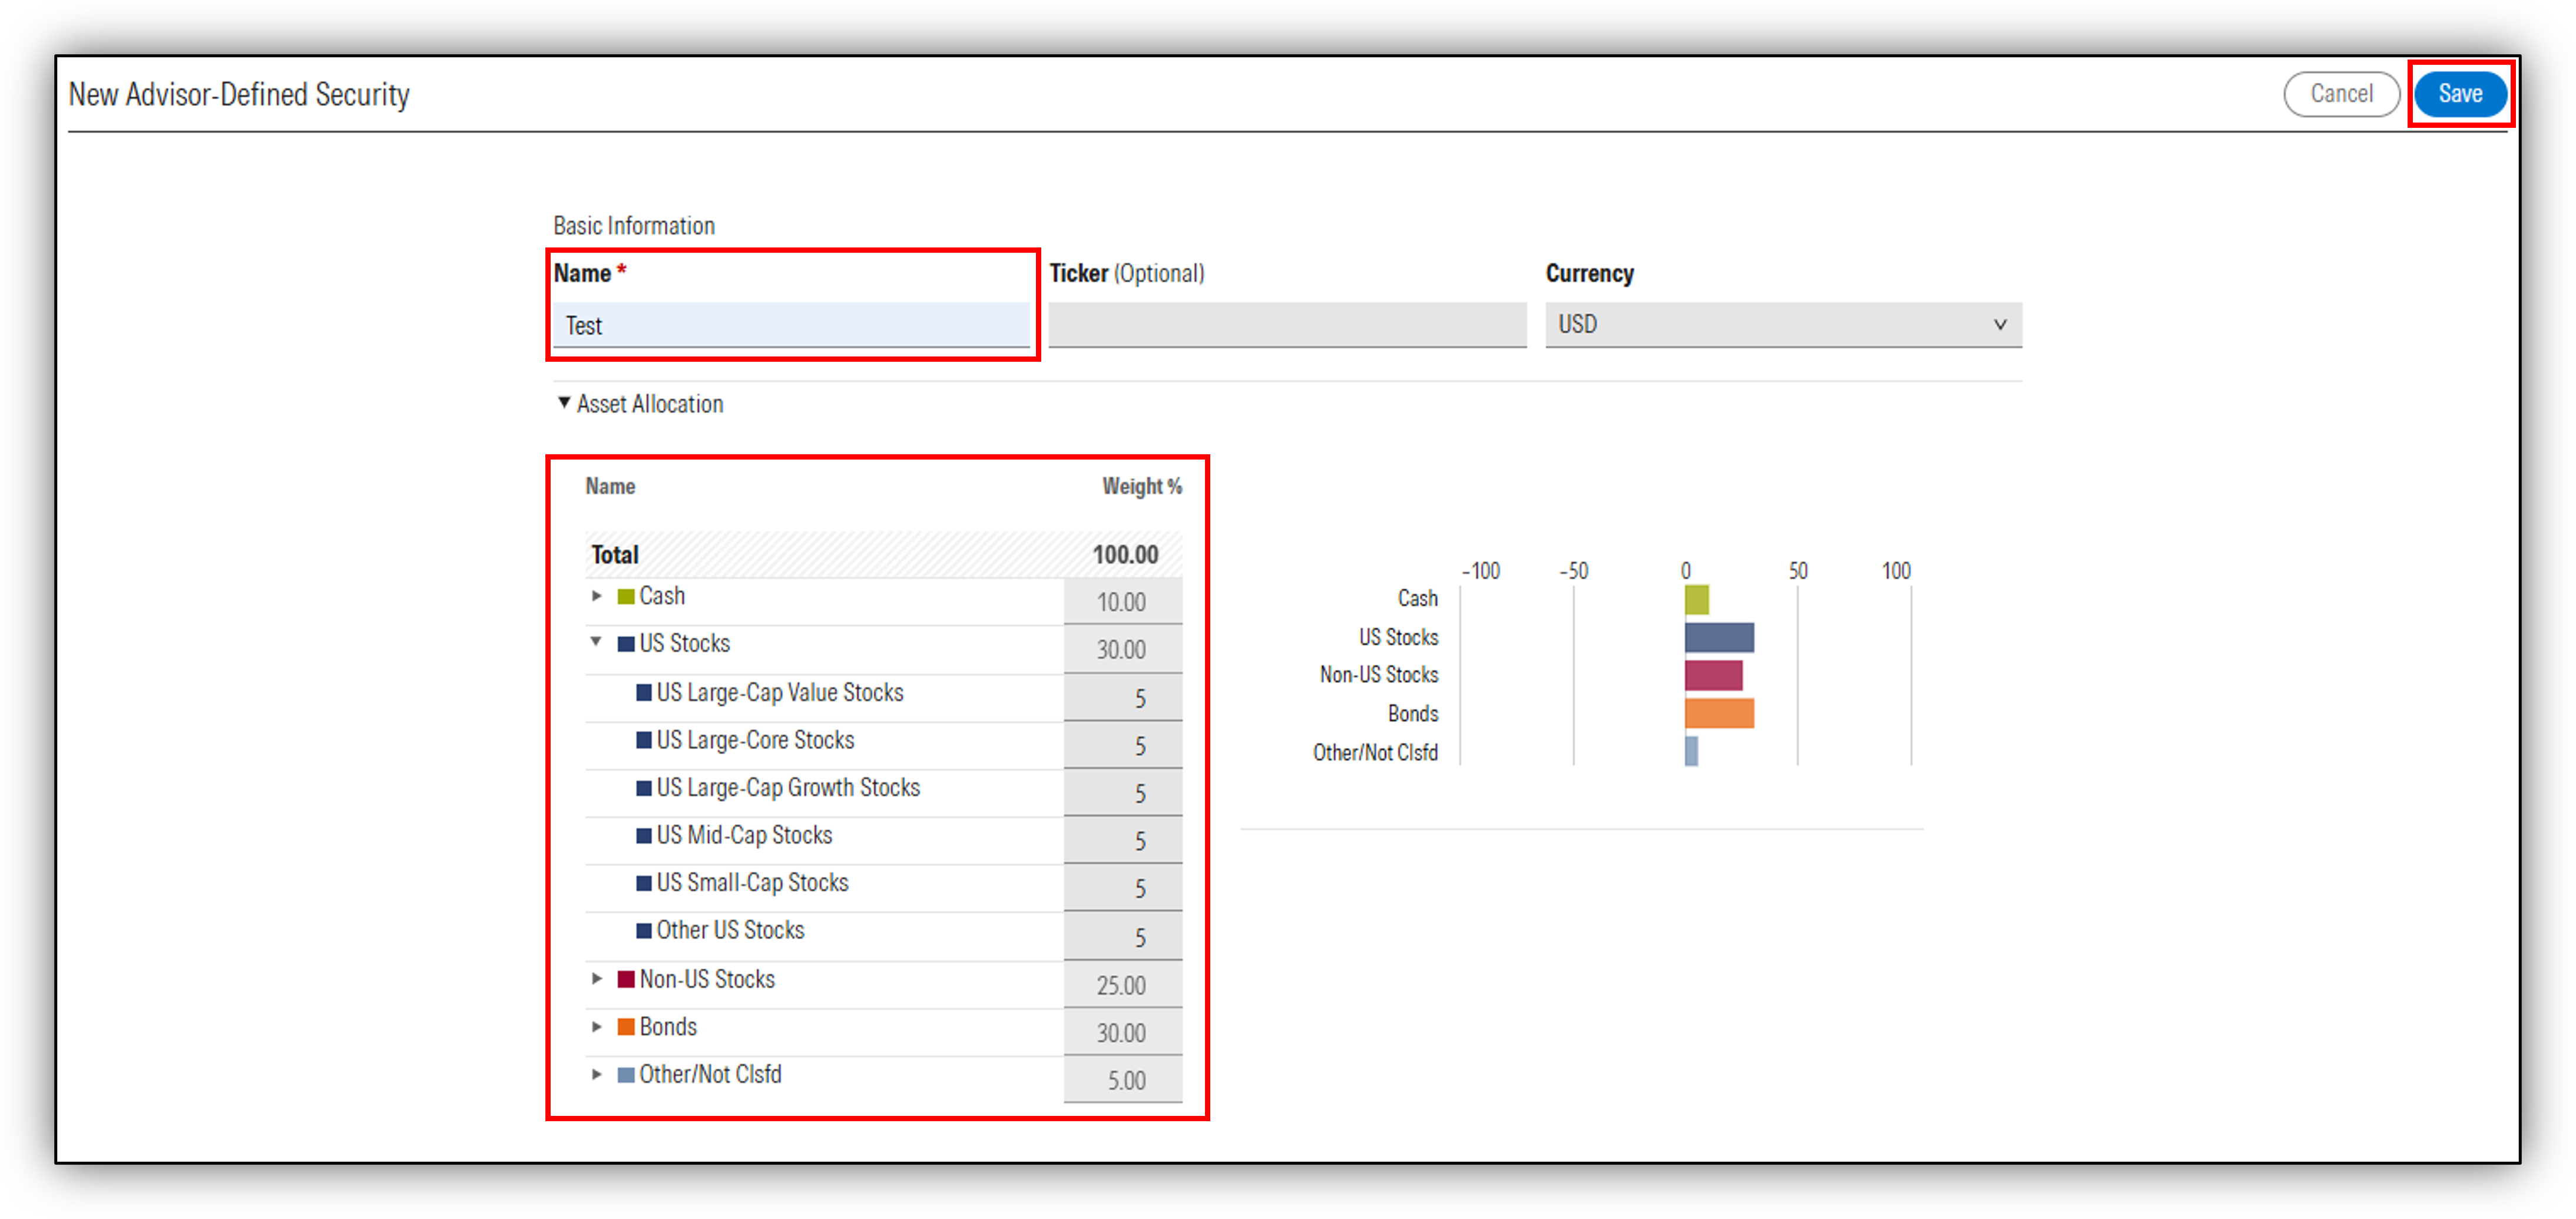Click the Total row value 100.00
The height and width of the screenshot is (1219, 2576).
tap(1125, 555)
